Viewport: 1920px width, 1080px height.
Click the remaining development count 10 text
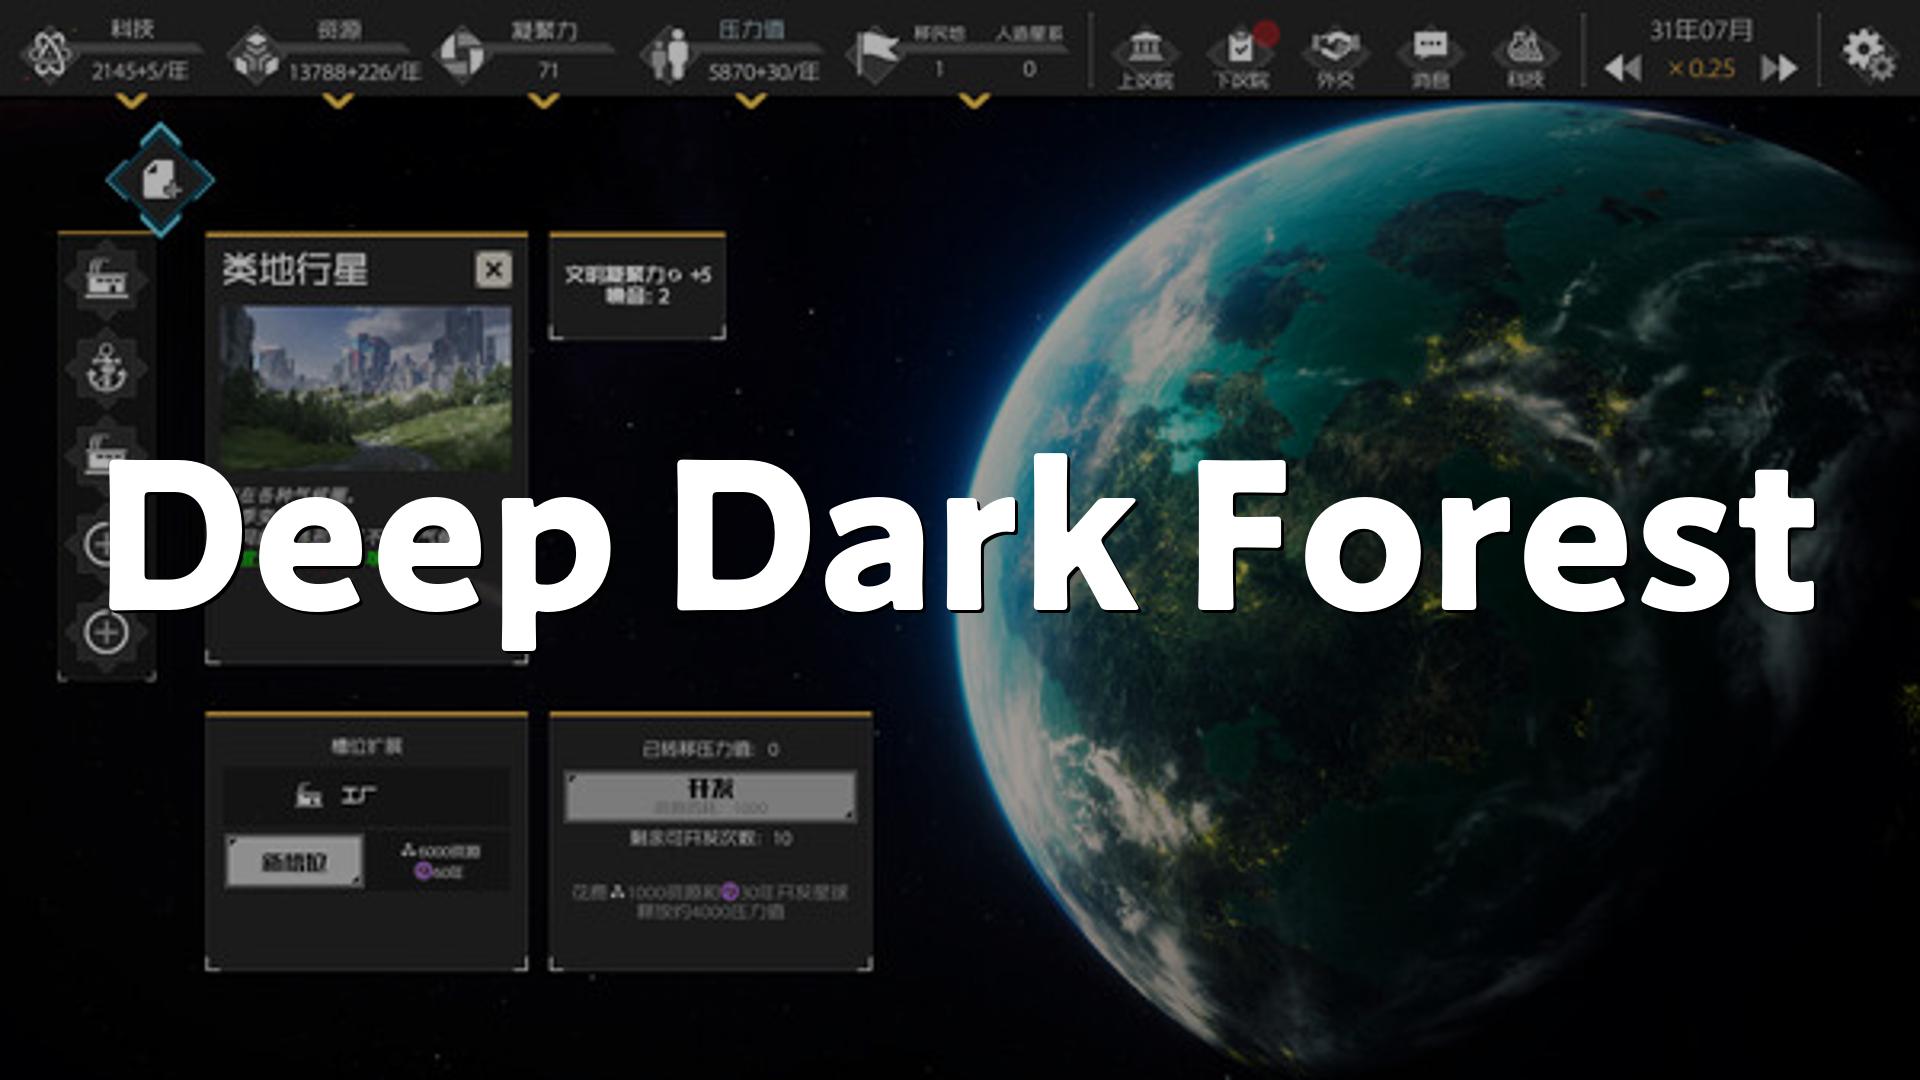pos(710,838)
